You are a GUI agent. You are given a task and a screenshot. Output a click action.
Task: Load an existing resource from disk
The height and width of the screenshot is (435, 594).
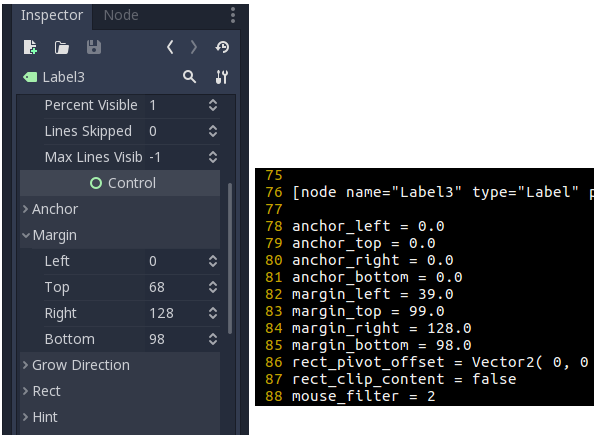(62, 48)
